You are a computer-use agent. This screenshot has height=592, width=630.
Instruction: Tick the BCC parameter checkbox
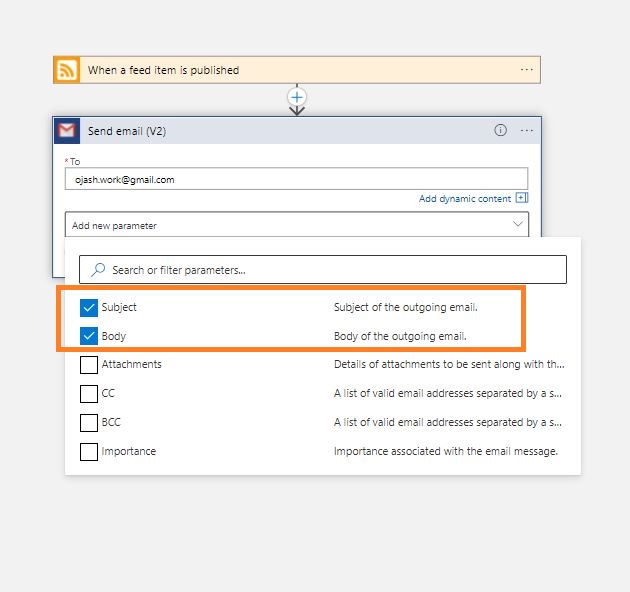(89, 423)
